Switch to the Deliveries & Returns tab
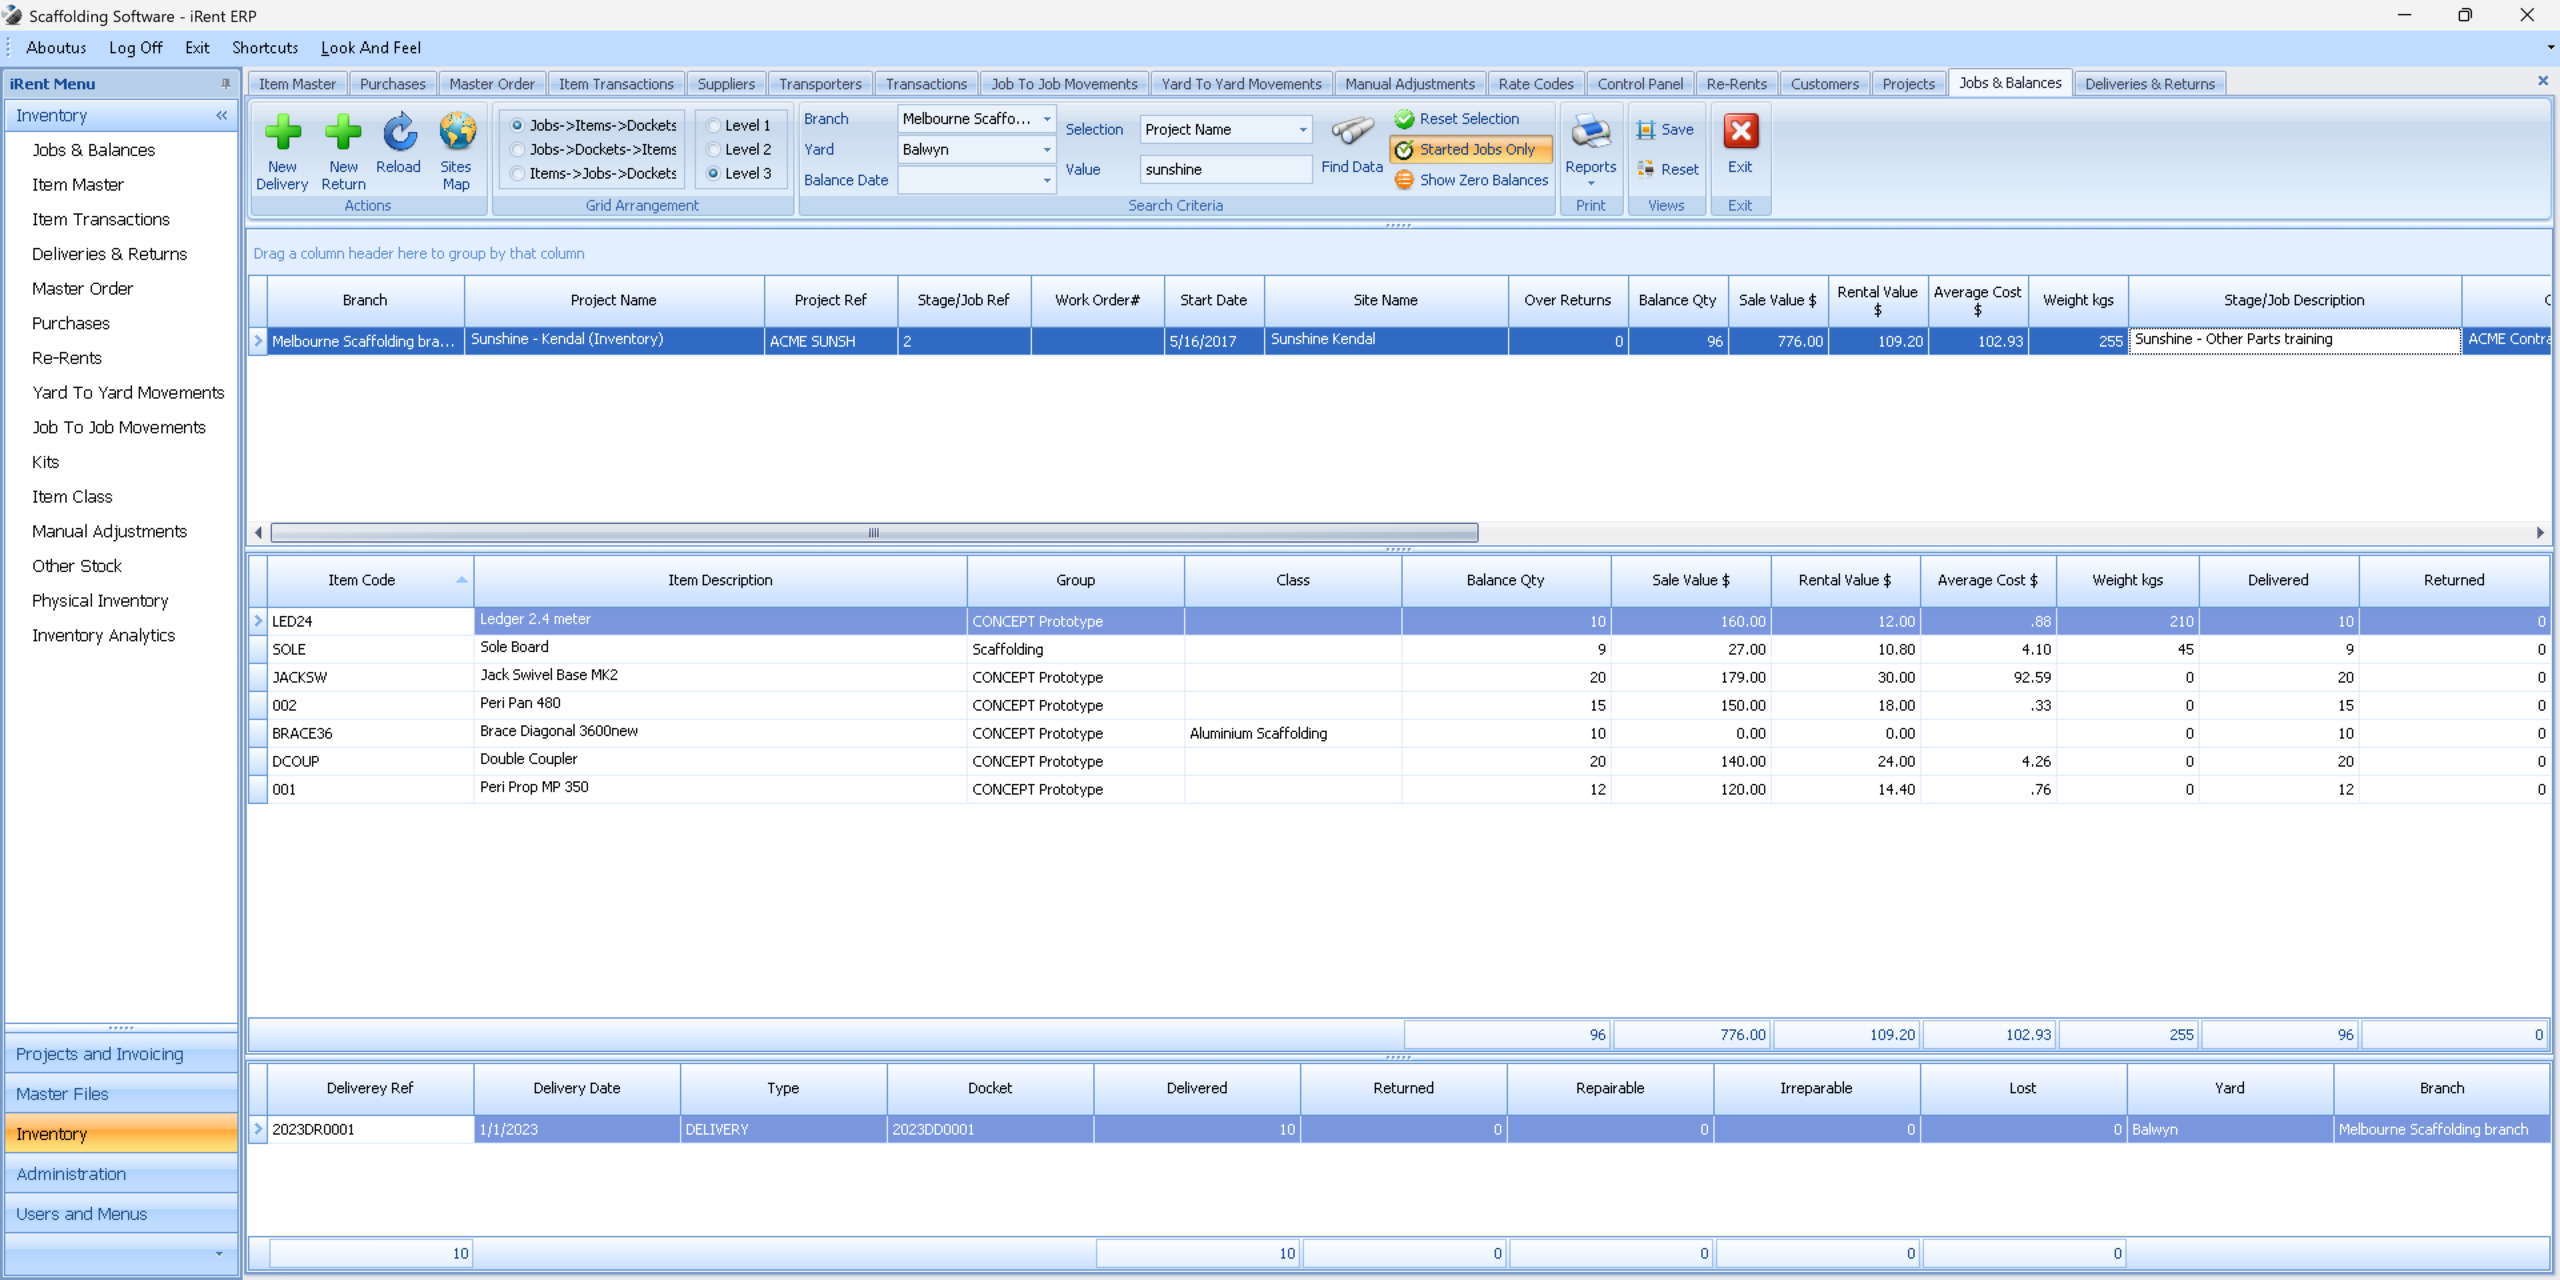Screen dimensions: 2560x1280 (2149, 84)
